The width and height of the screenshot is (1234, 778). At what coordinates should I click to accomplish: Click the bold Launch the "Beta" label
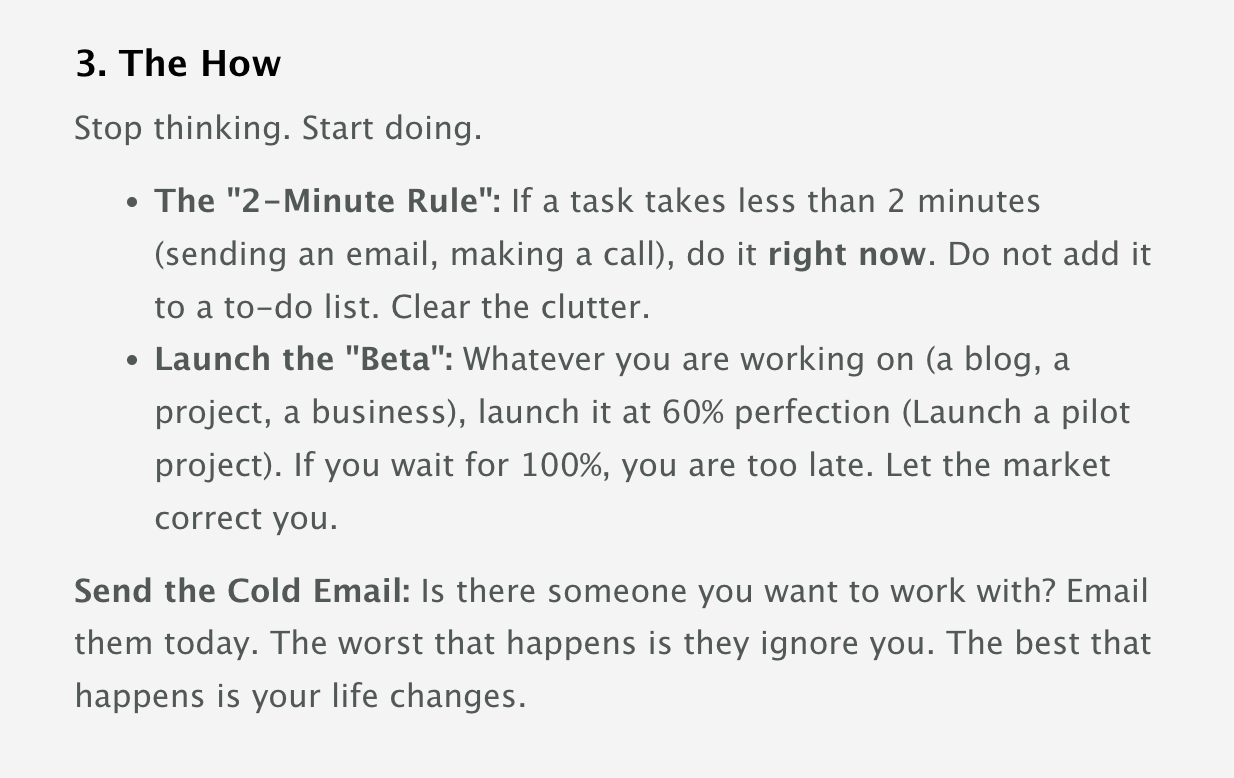coord(303,359)
